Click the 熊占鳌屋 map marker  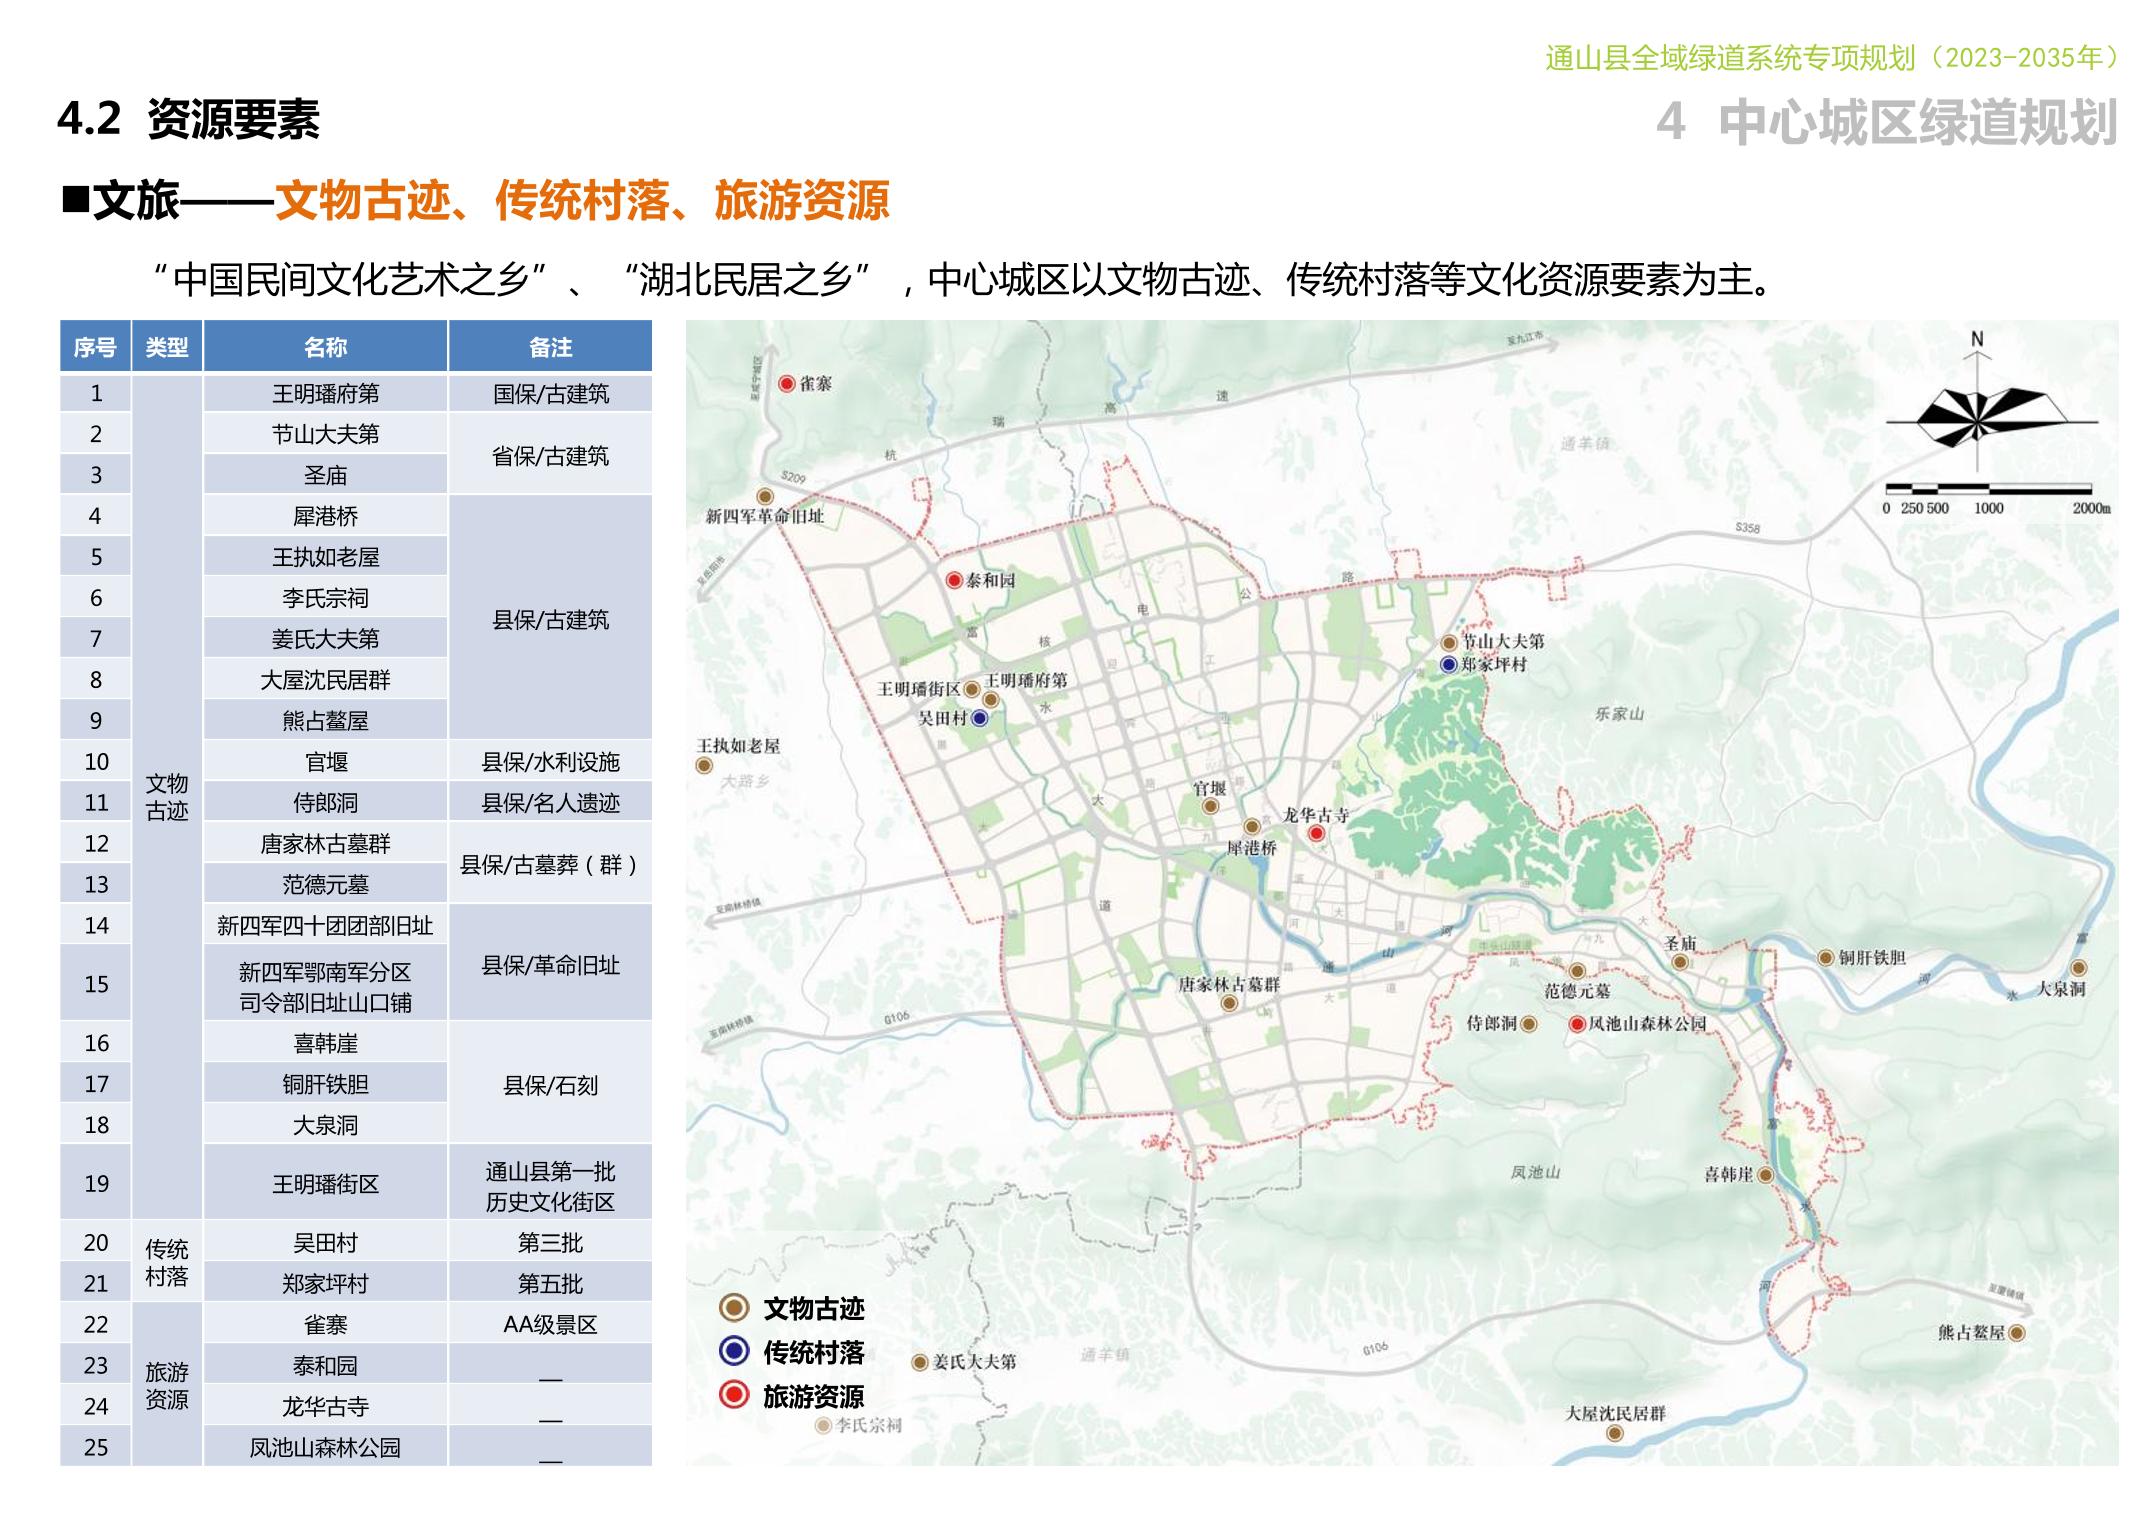2017,1333
